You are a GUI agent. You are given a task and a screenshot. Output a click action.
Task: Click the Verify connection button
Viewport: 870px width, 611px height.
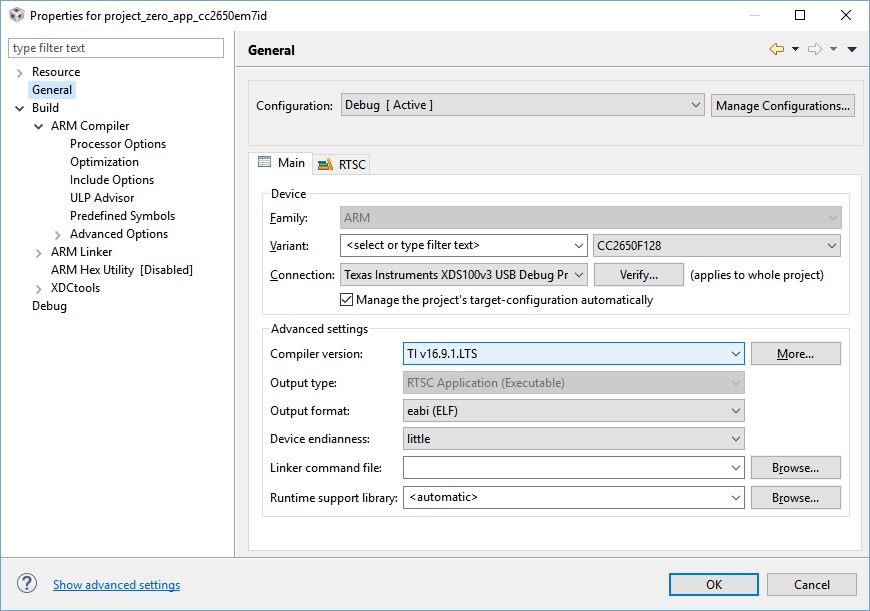(x=638, y=274)
